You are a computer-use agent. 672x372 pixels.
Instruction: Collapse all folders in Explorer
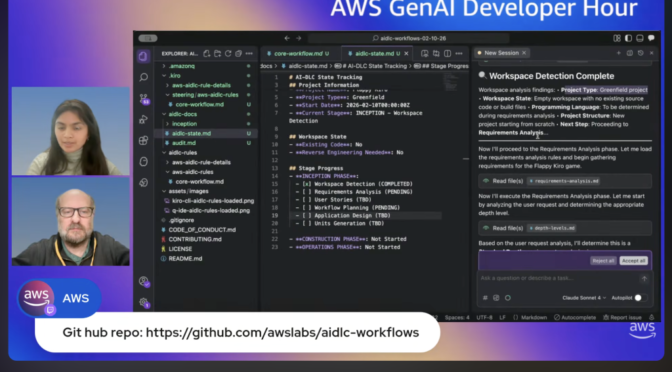pyautogui.click(x=238, y=54)
